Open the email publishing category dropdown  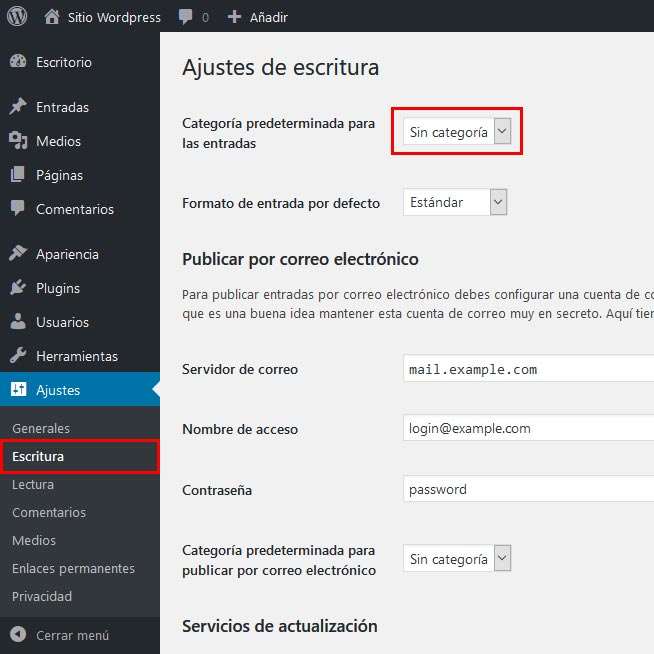[x=457, y=558]
